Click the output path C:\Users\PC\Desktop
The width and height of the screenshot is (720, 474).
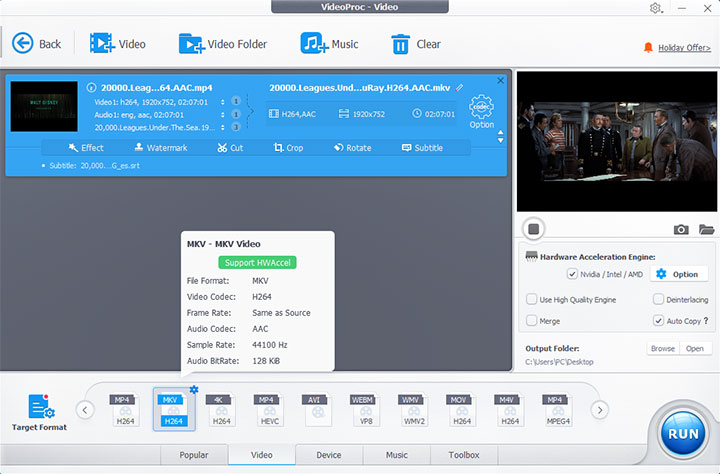click(x=559, y=362)
